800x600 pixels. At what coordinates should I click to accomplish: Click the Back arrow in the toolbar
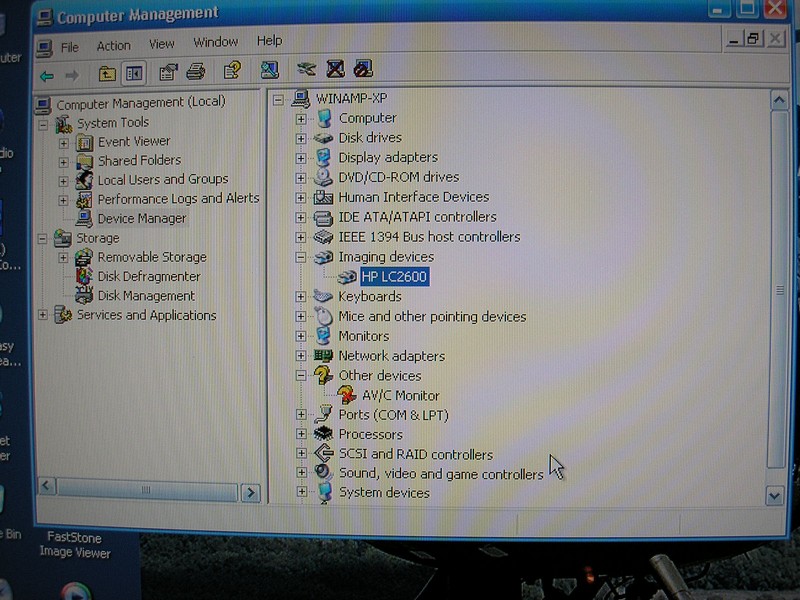[47, 76]
